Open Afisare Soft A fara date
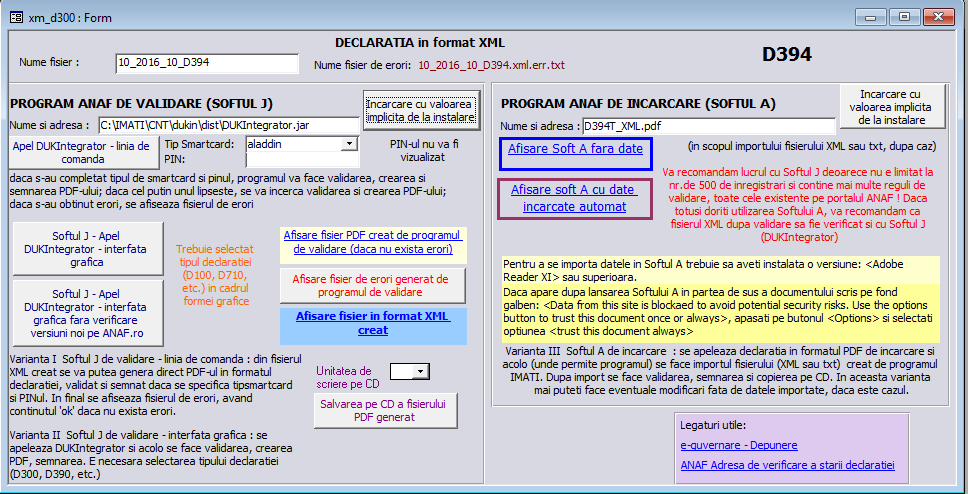The image size is (968, 494). (575, 153)
